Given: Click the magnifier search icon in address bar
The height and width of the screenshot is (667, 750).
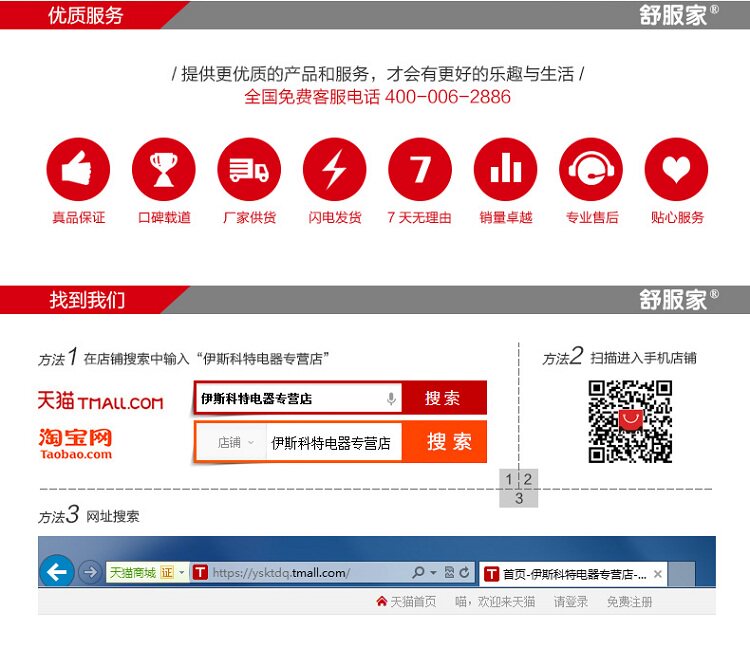Looking at the screenshot, I should tap(419, 572).
